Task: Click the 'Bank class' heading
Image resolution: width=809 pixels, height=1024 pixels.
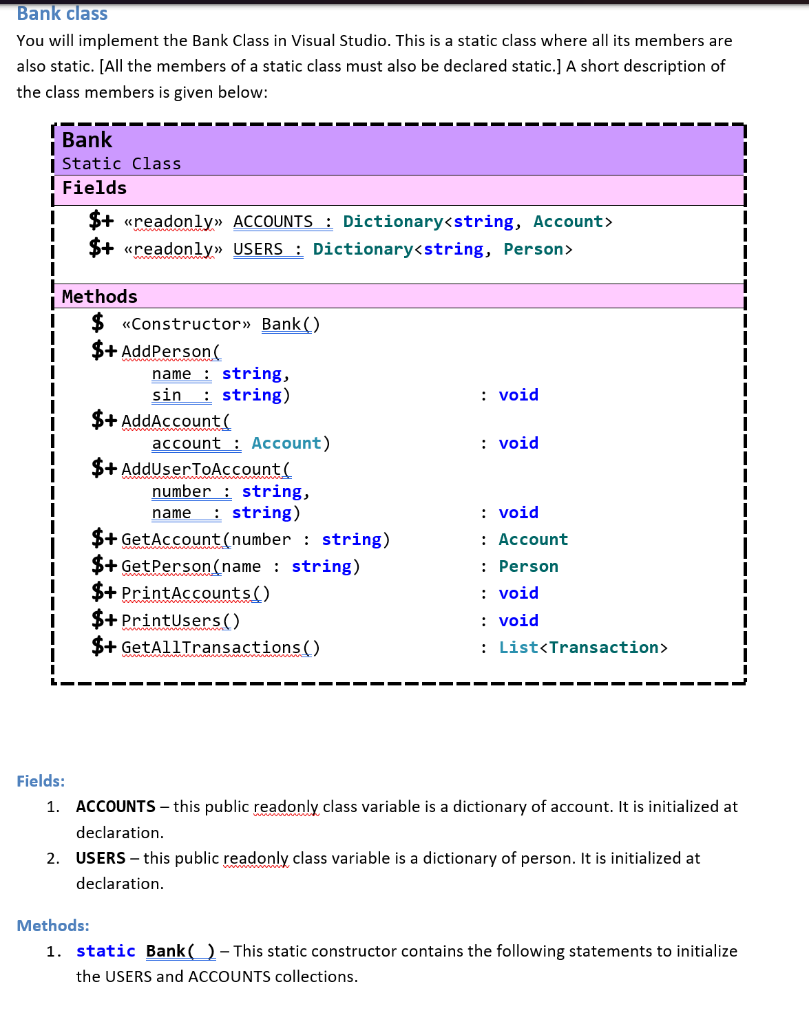Action: [x=62, y=13]
